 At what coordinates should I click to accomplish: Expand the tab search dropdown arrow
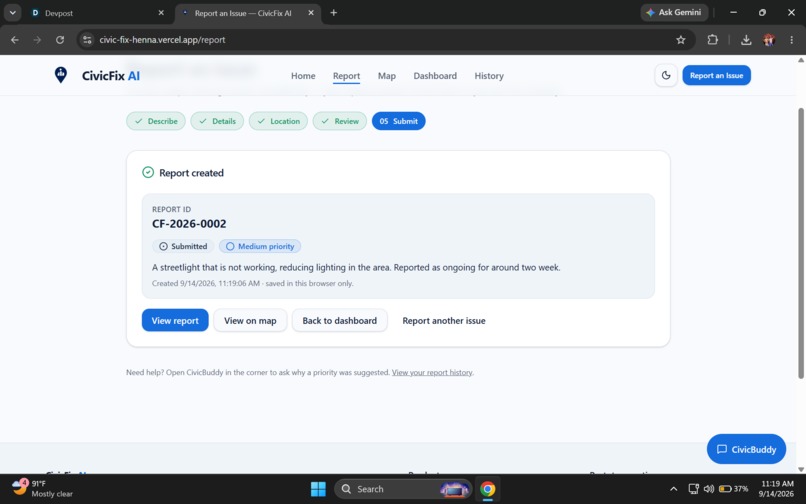12,13
